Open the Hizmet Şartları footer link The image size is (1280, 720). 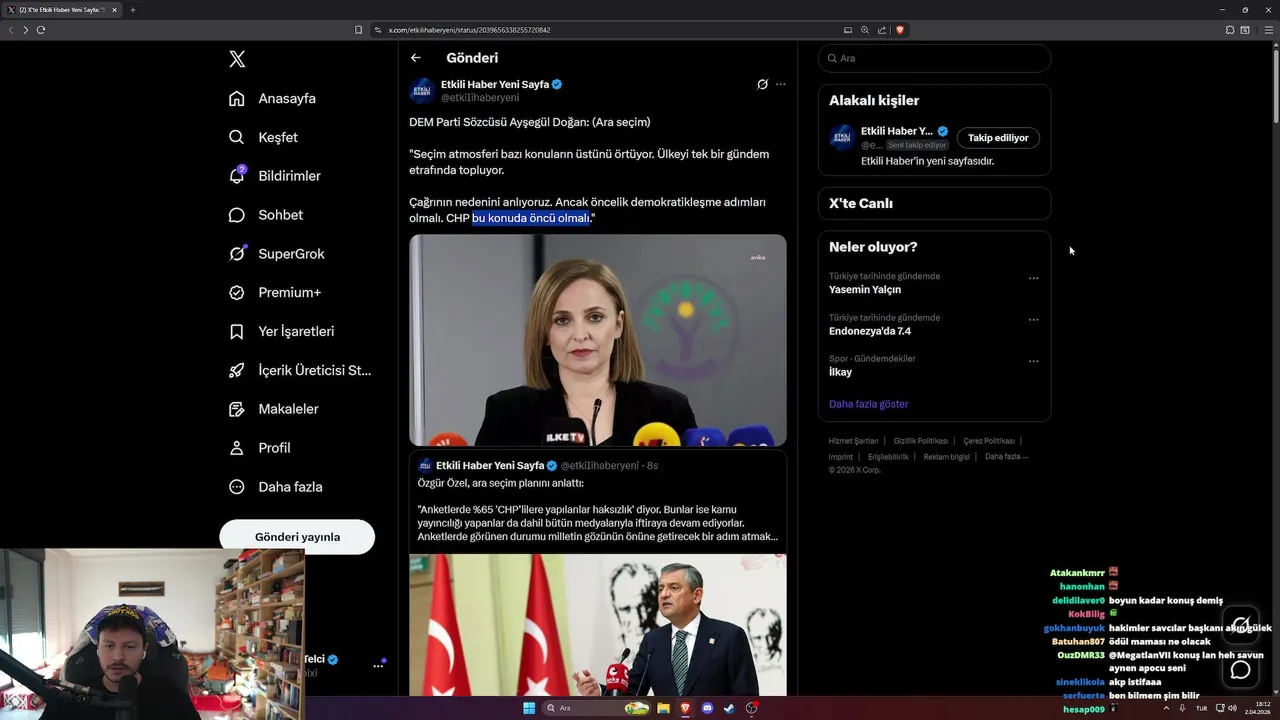click(x=853, y=441)
